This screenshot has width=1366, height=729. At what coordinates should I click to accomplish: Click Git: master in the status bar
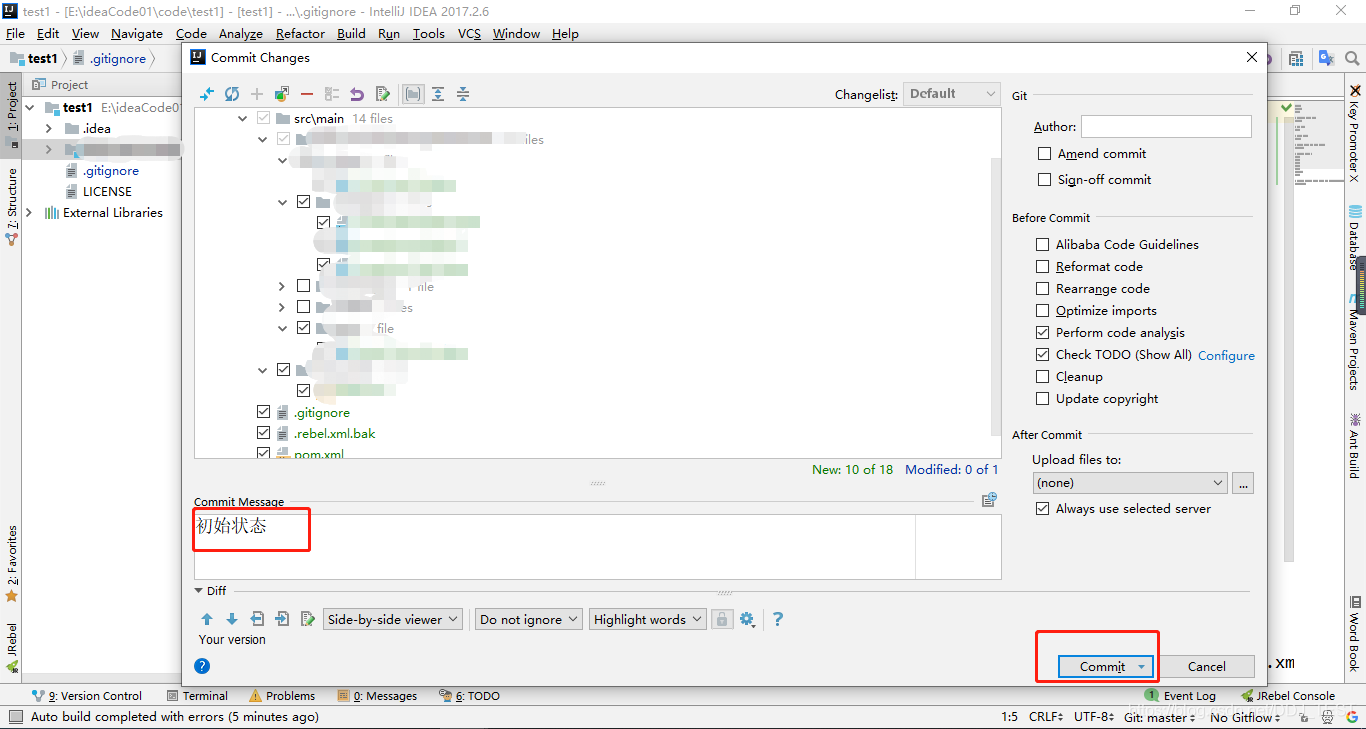point(1160,717)
